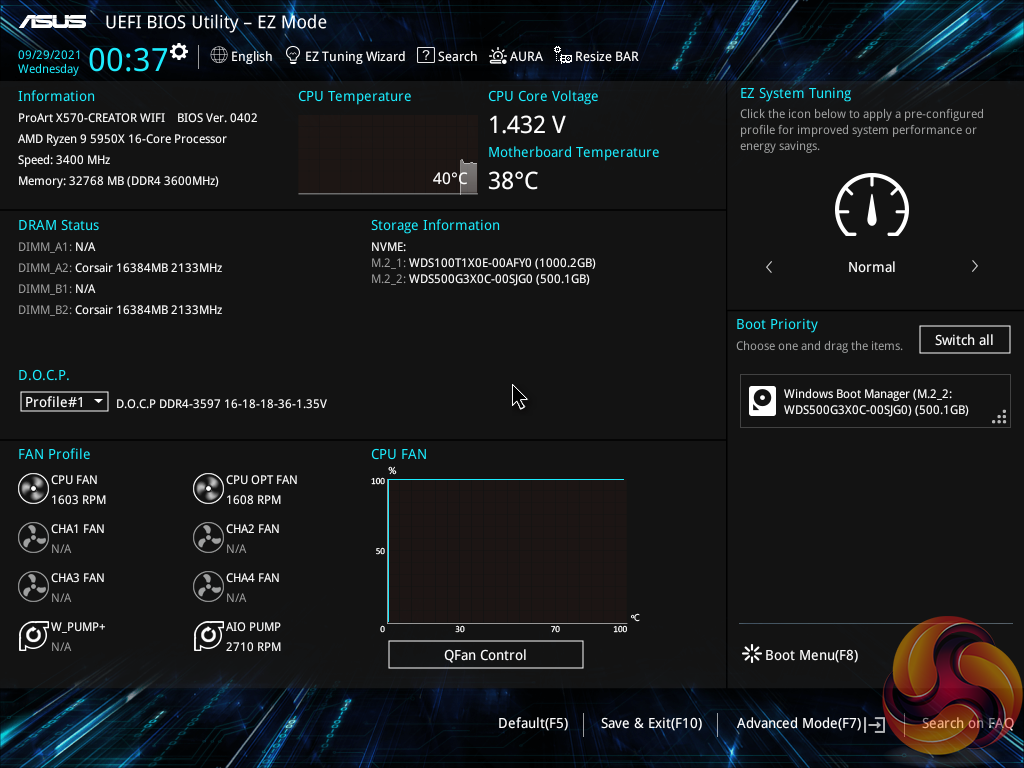Click Save & Exit(F10)
Viewport: 1024px width, 768px height.
pos(651,724)
